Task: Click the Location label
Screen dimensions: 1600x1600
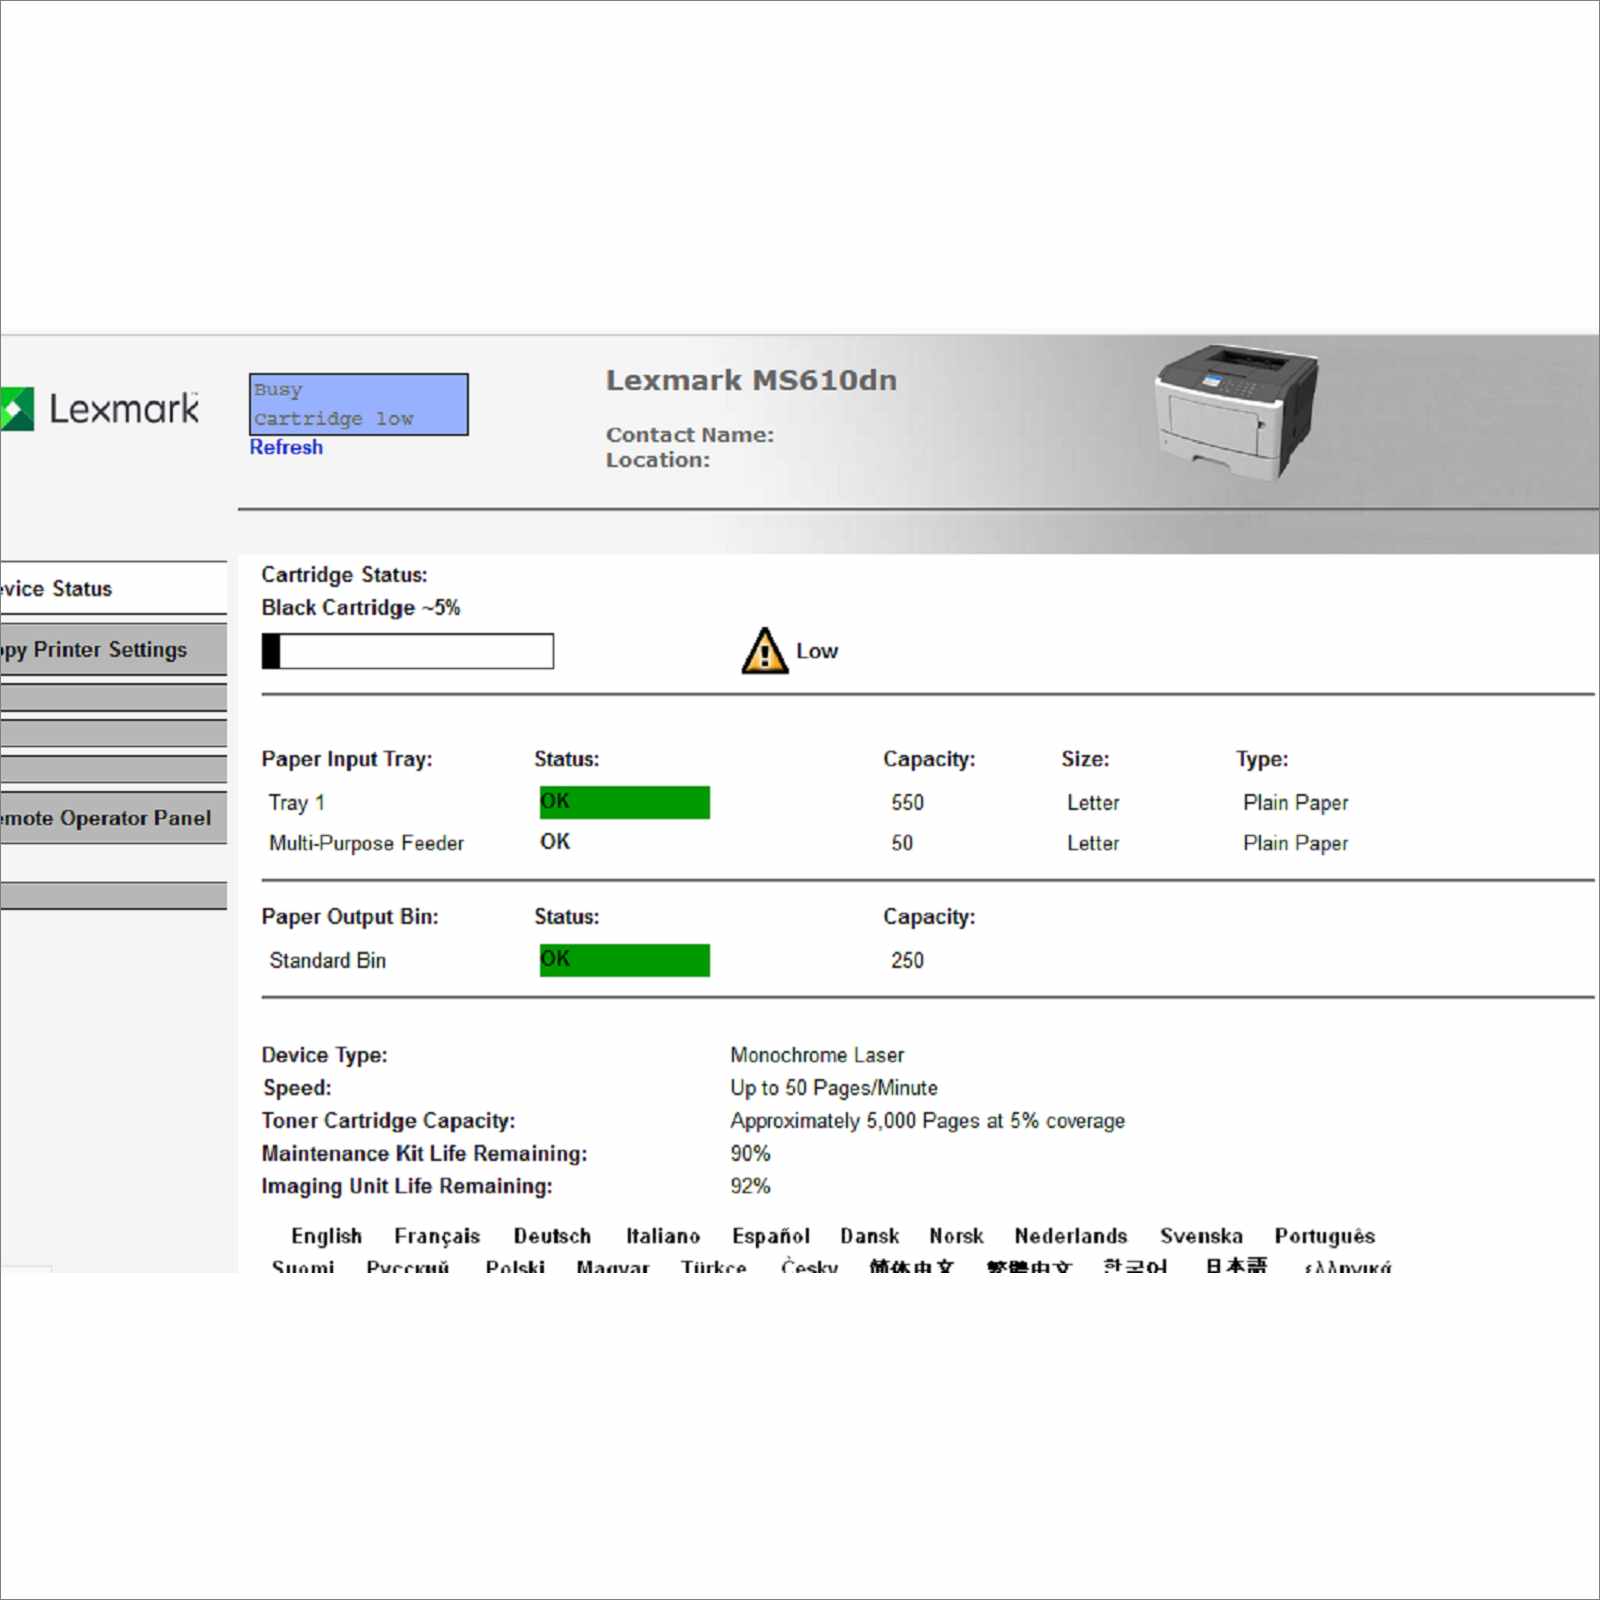Action: pos(658,460)
